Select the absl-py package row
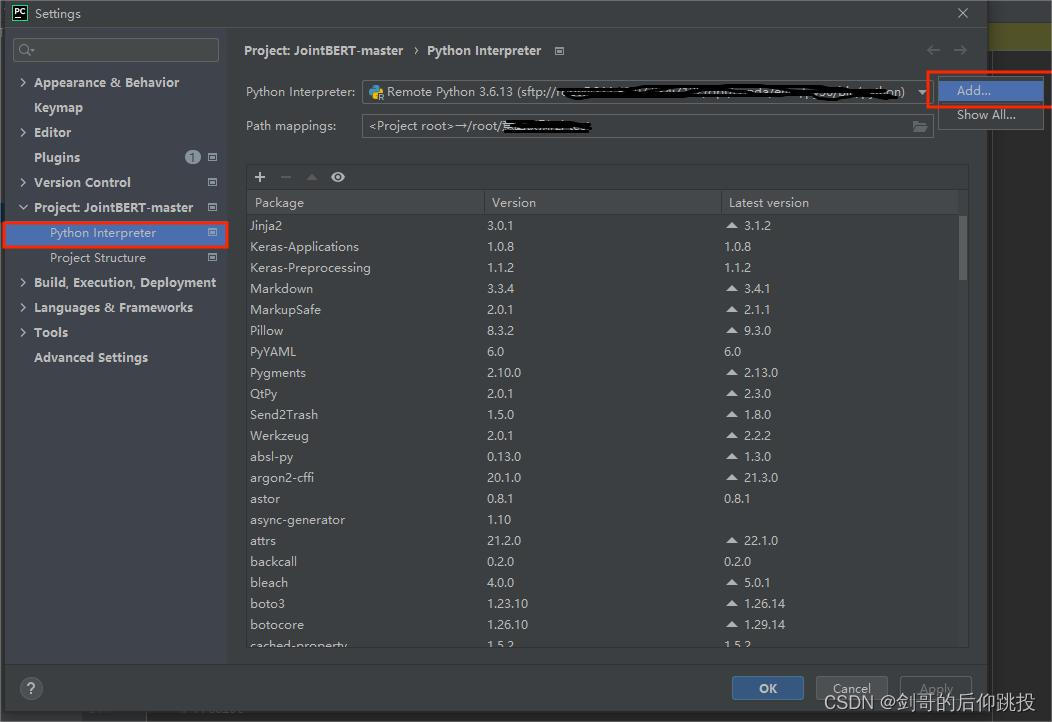The image size is (1052, 722). (x=602, y=456)
